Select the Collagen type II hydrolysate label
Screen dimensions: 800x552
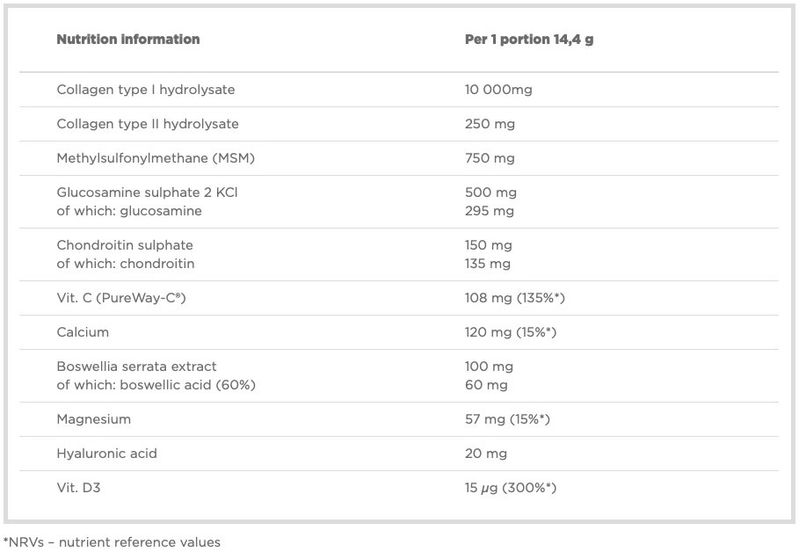tap(147, 124)
